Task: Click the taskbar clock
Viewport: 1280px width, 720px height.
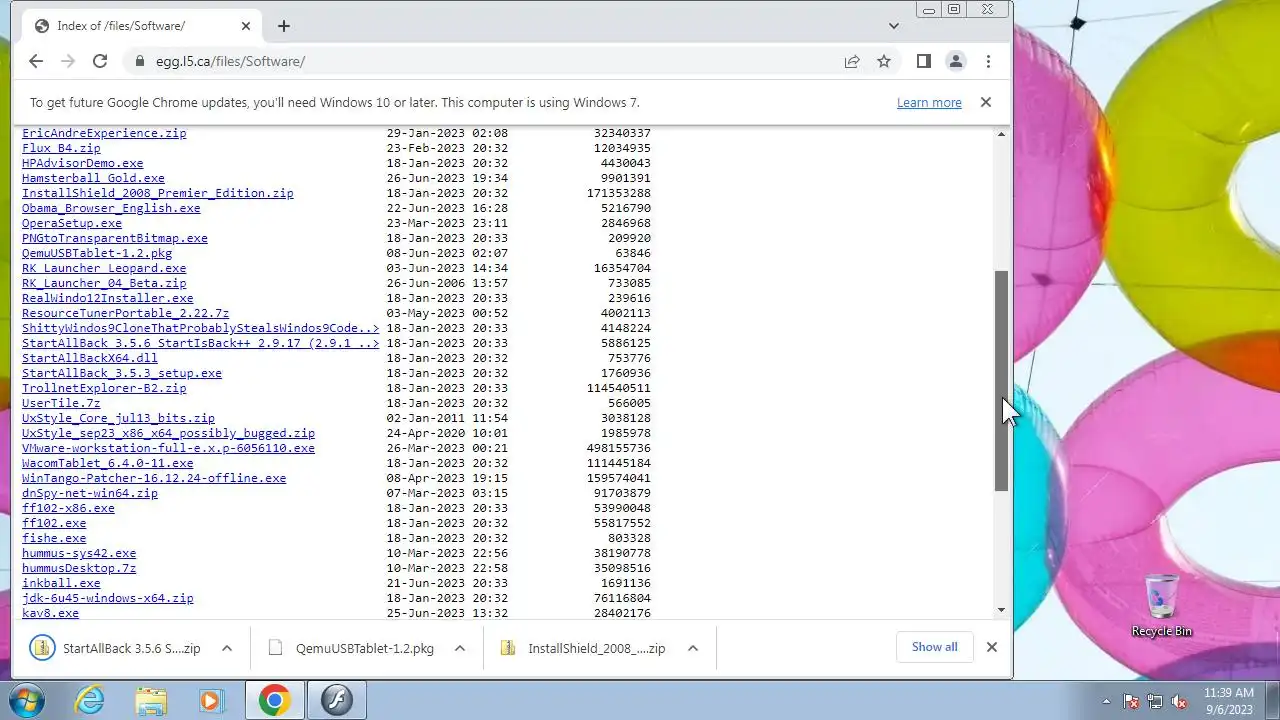Action: [1229, 700]
